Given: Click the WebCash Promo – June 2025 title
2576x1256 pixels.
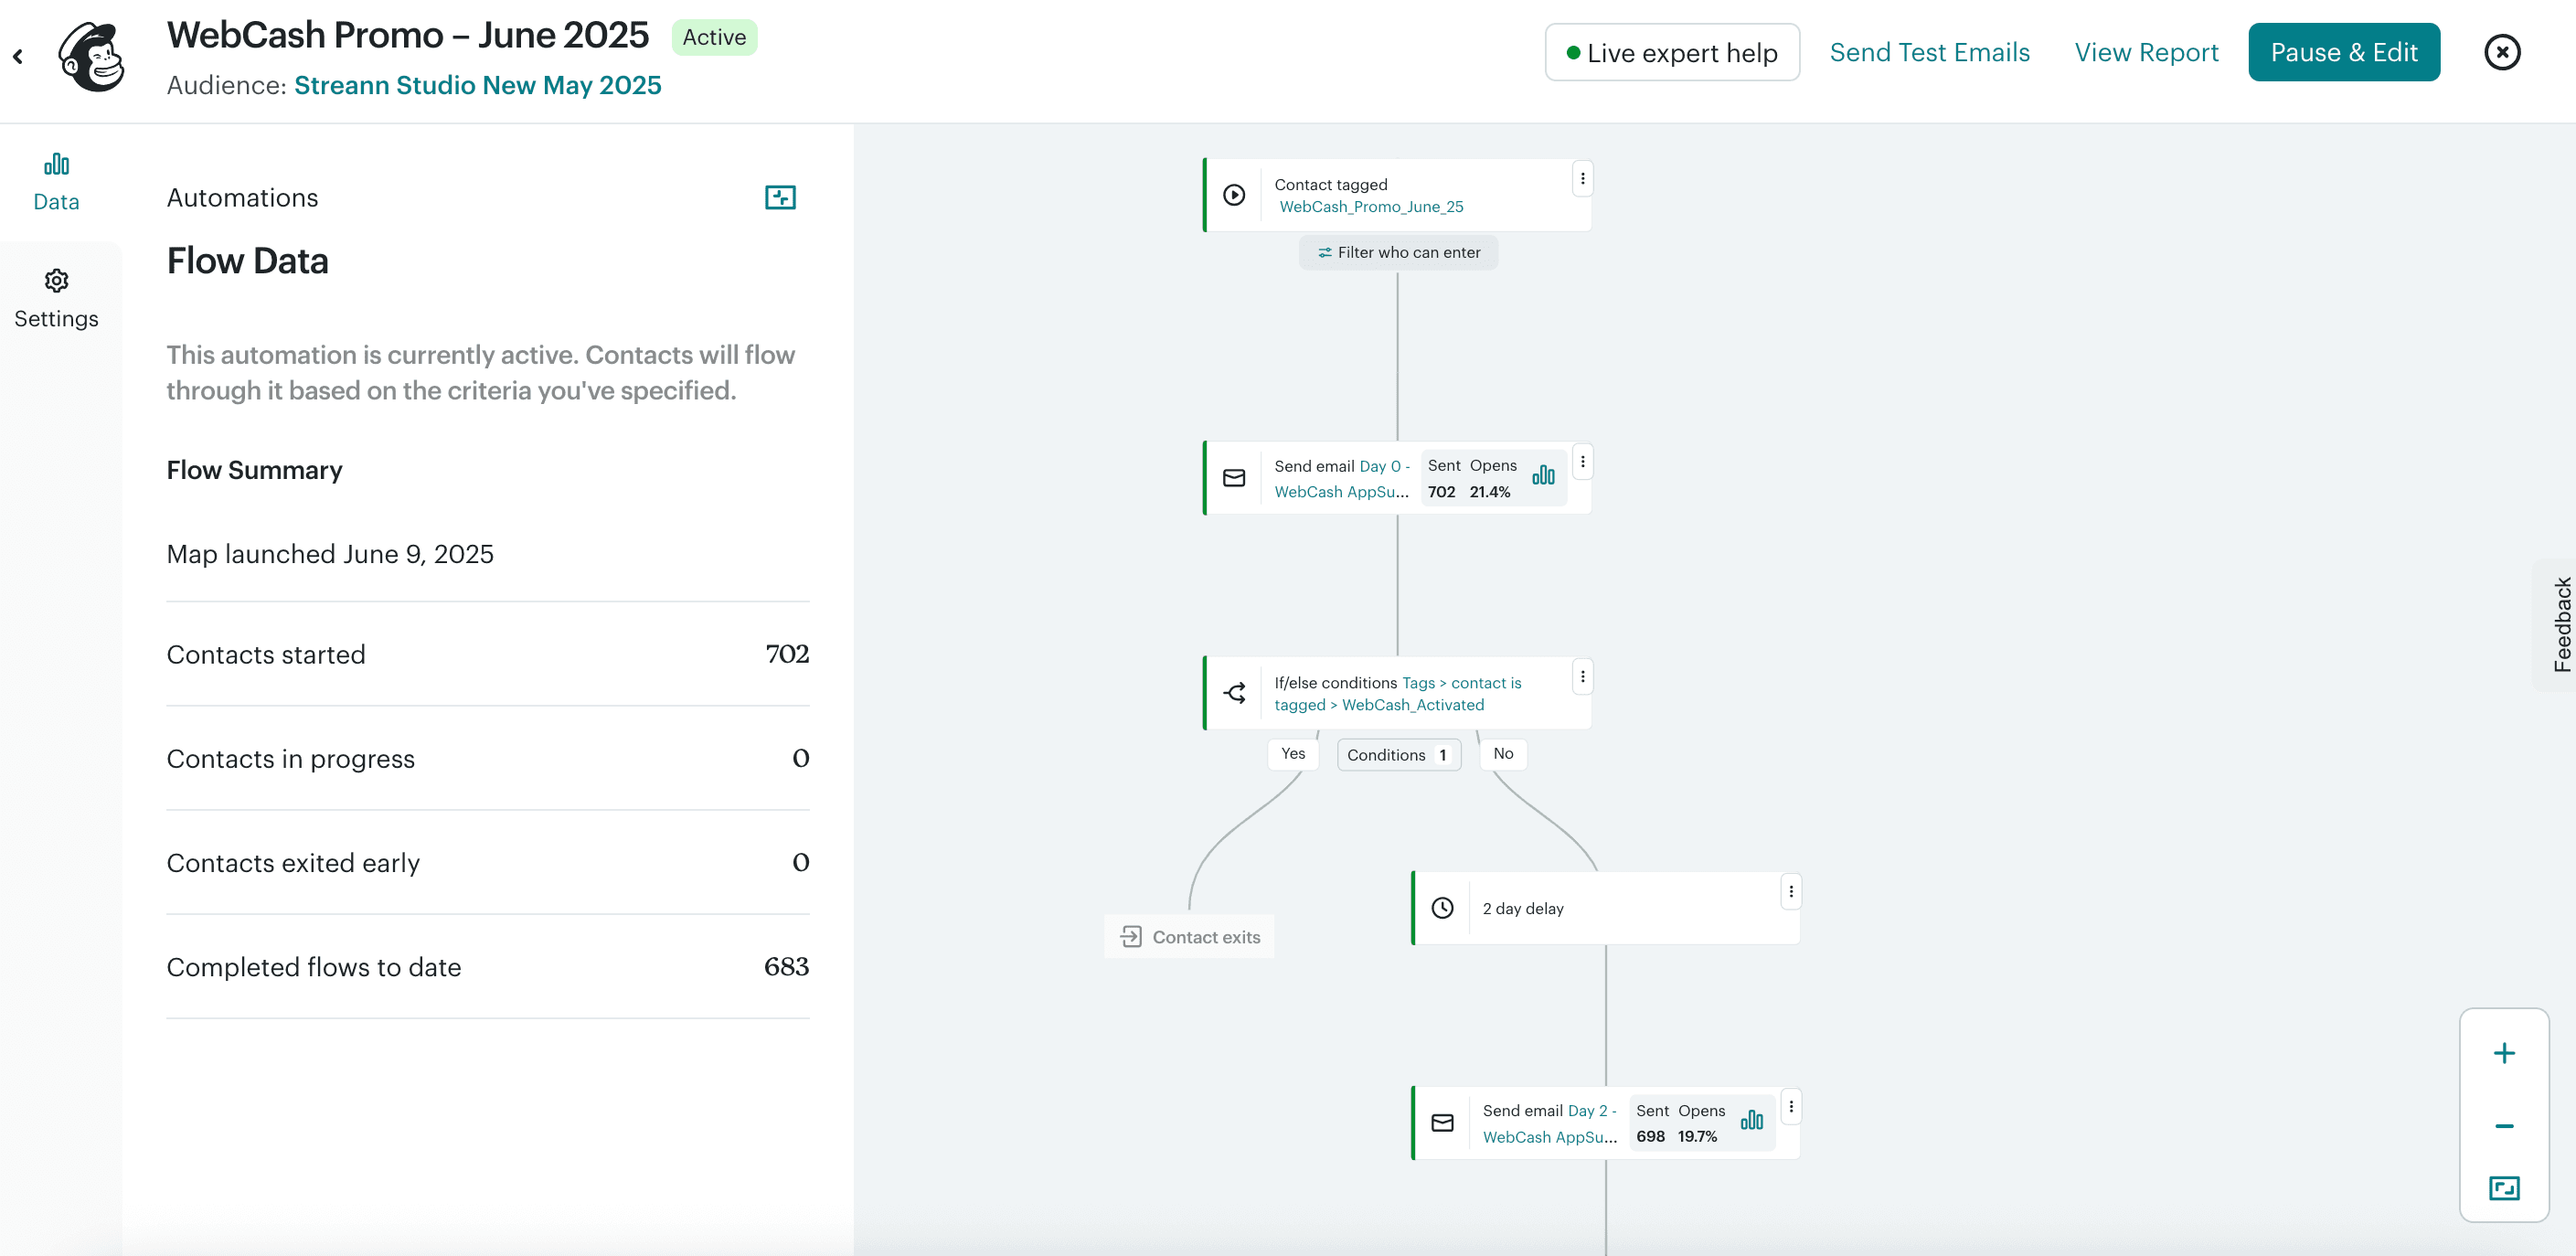Looking at the screenshot, I should click(408, 35).
